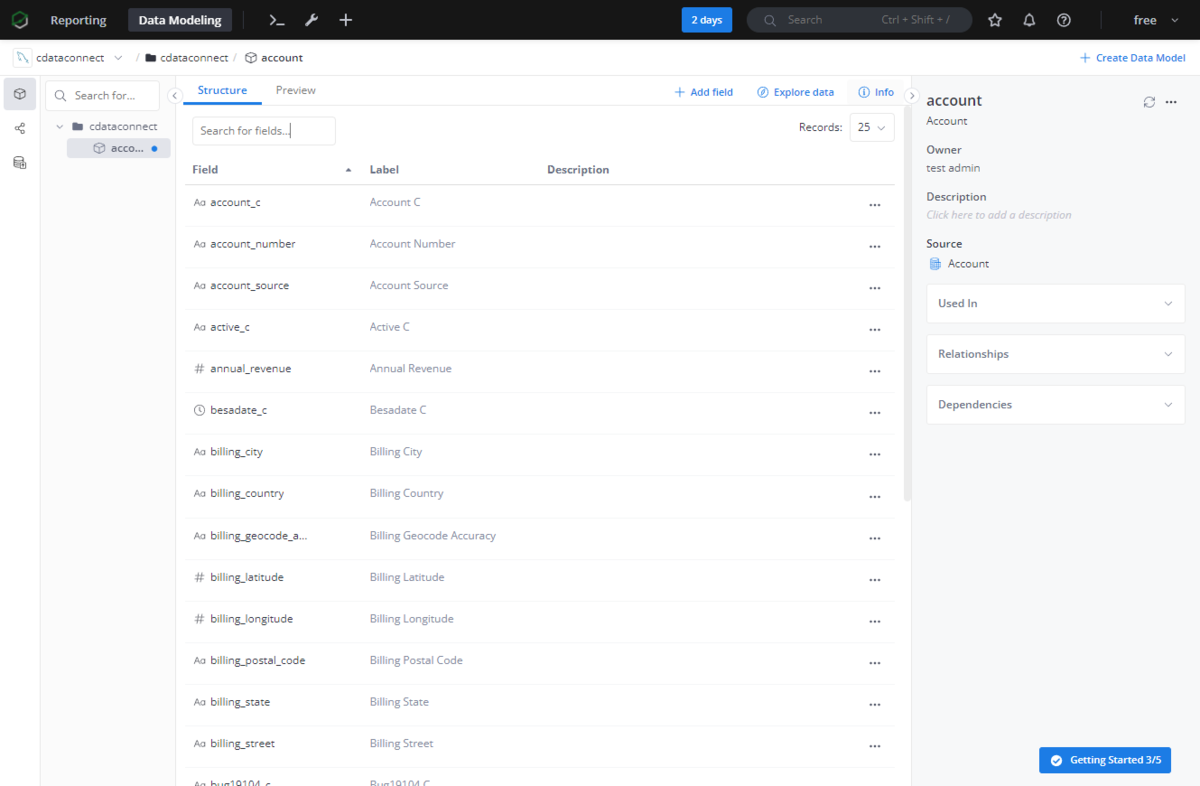Toggle the Info panel button
This screenshot has height=786, width=1200.
coord(876,92)
